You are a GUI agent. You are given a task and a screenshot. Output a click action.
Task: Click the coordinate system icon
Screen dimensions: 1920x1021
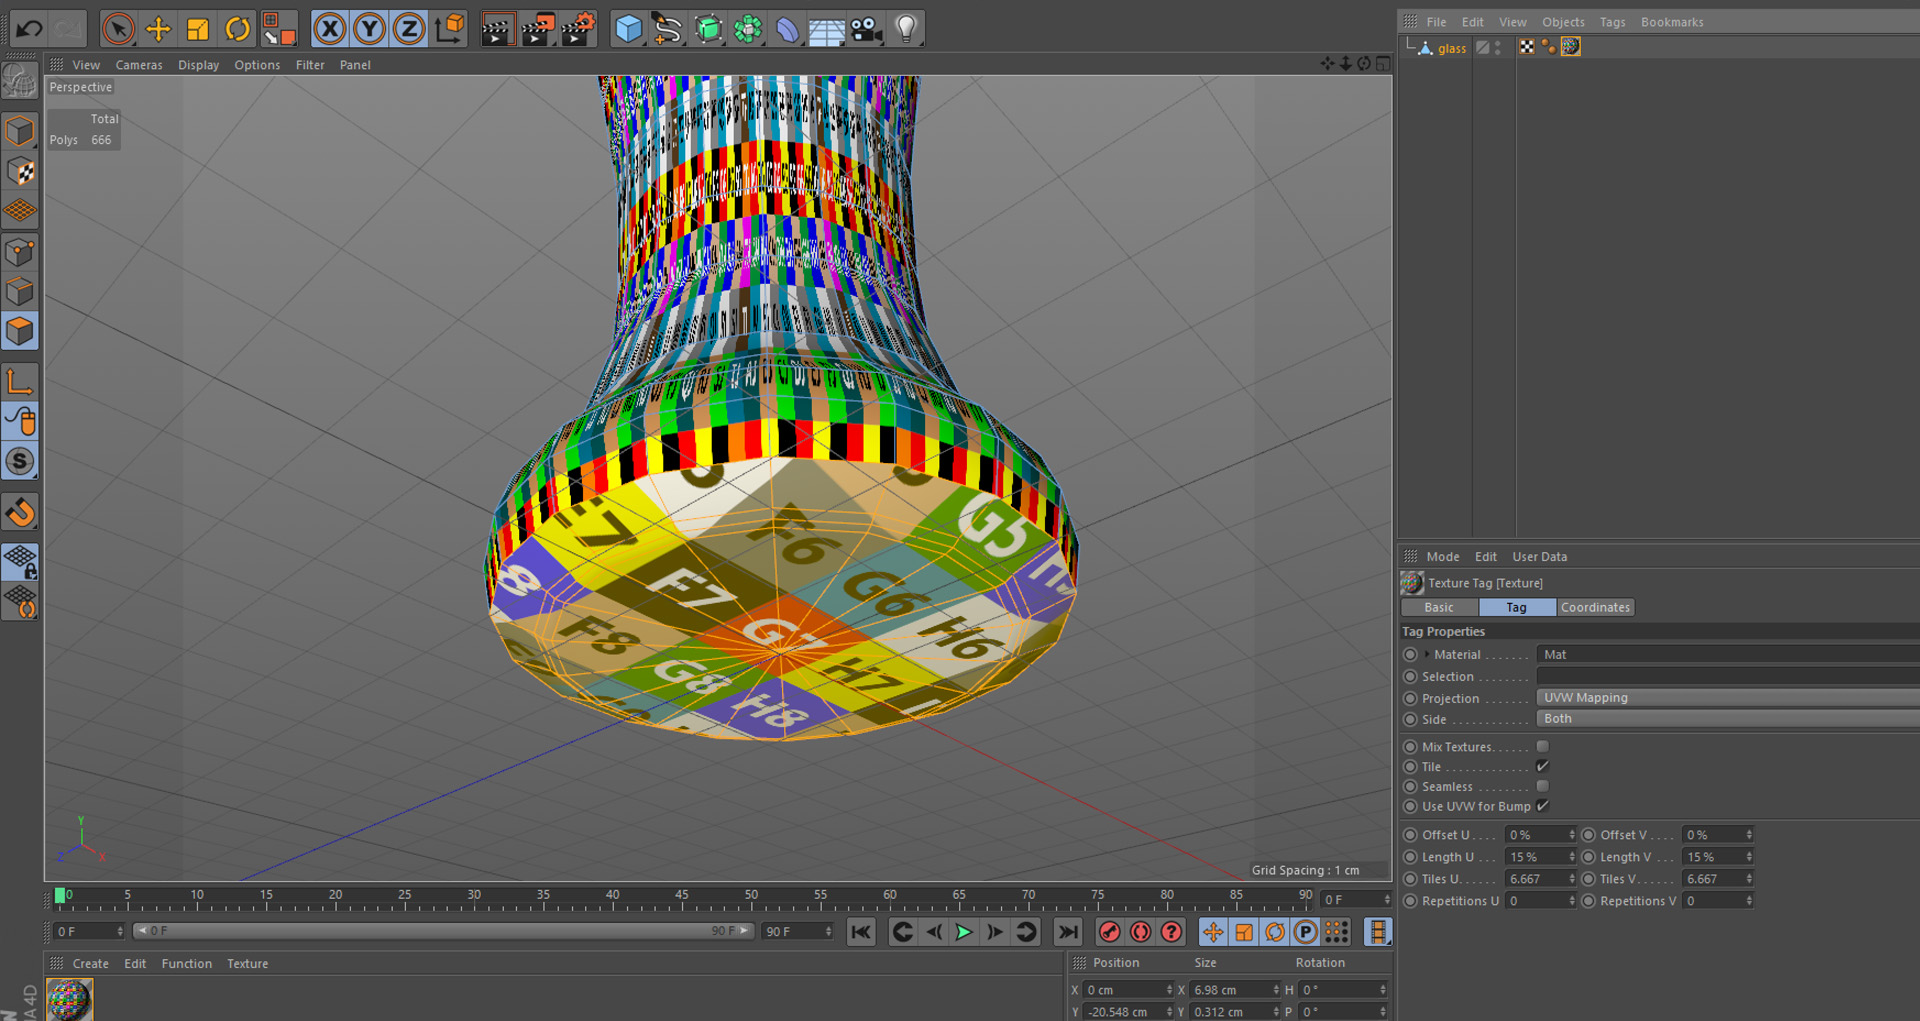450,29
